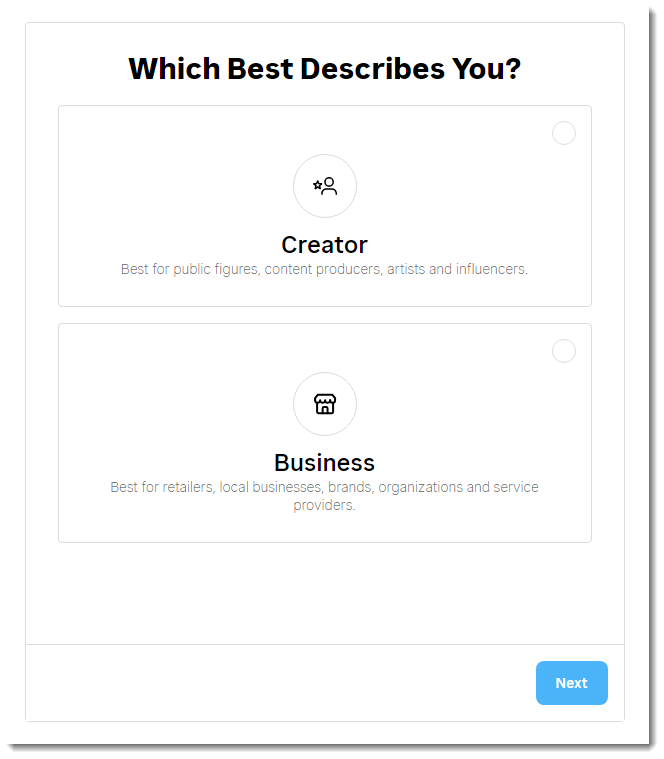Image resolution: width=664 pixels, height=759 pixels.
Task: Click the word "influencers" in Creator description
Action: 492,269
